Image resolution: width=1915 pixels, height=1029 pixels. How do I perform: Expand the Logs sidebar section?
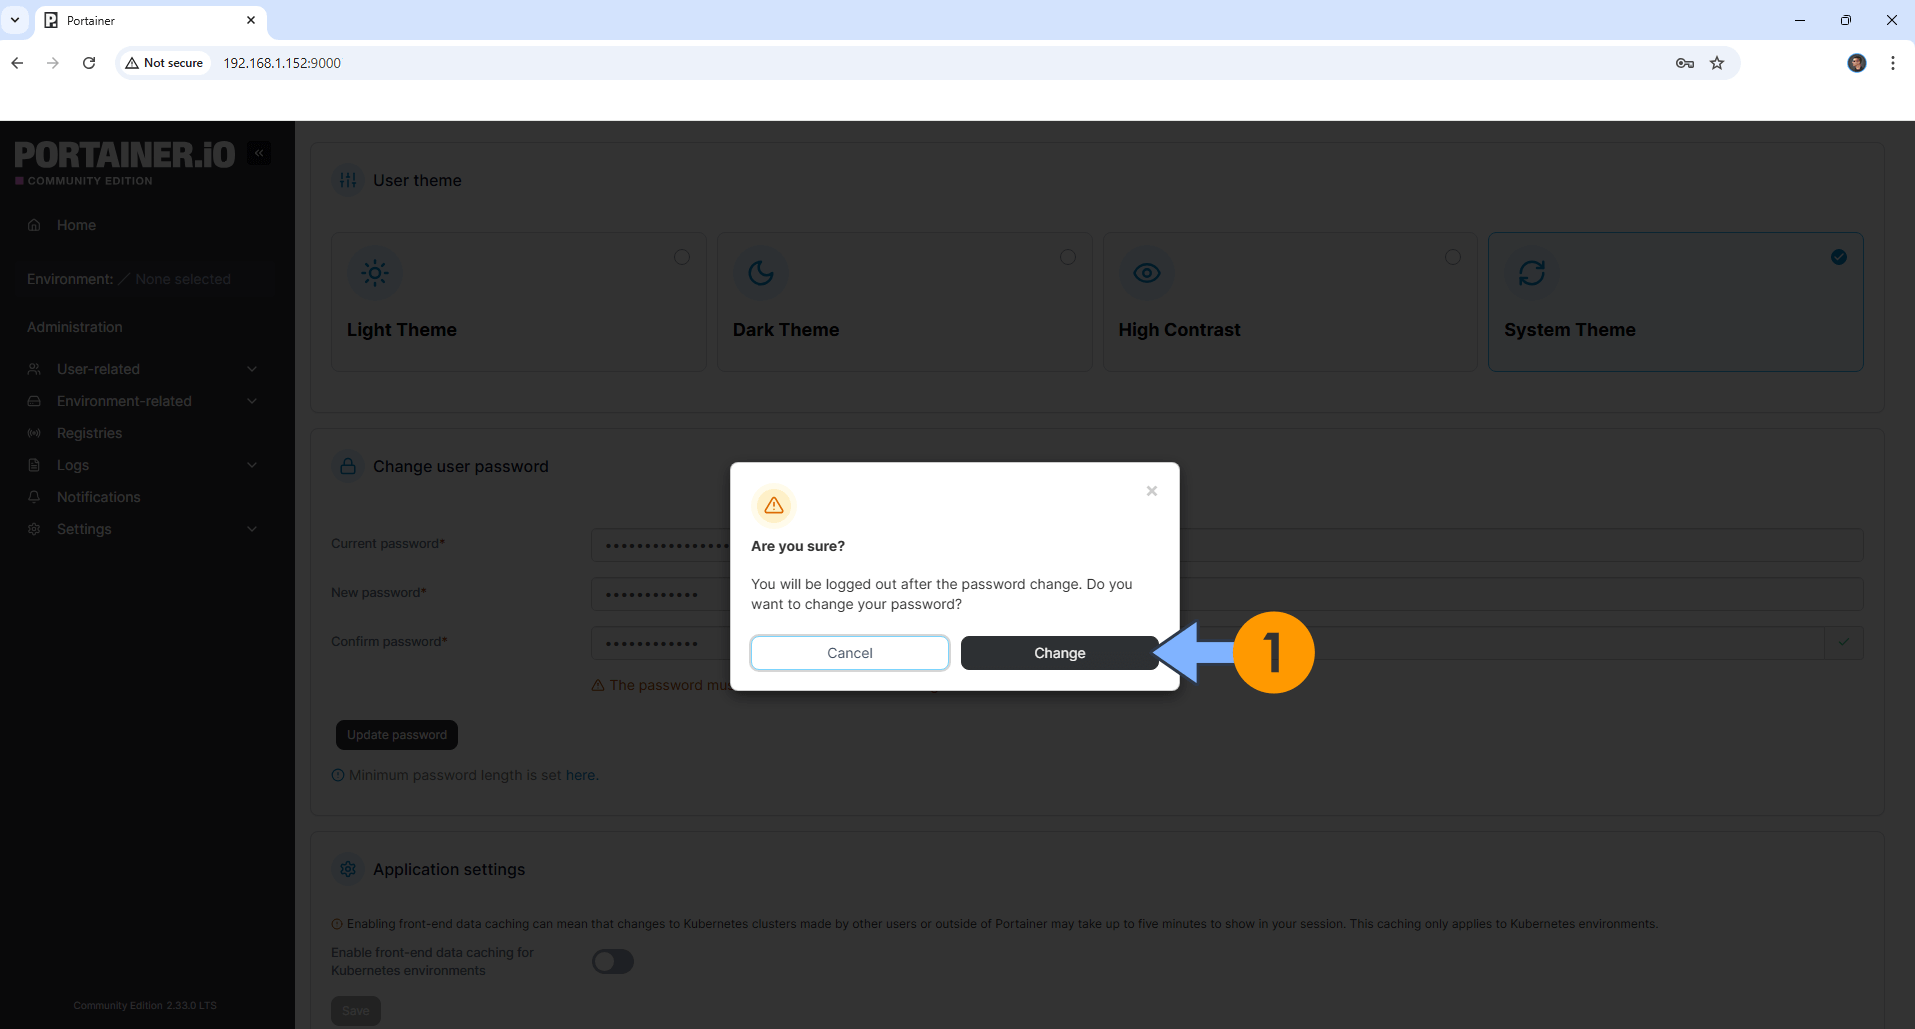(x=252, y=465)
